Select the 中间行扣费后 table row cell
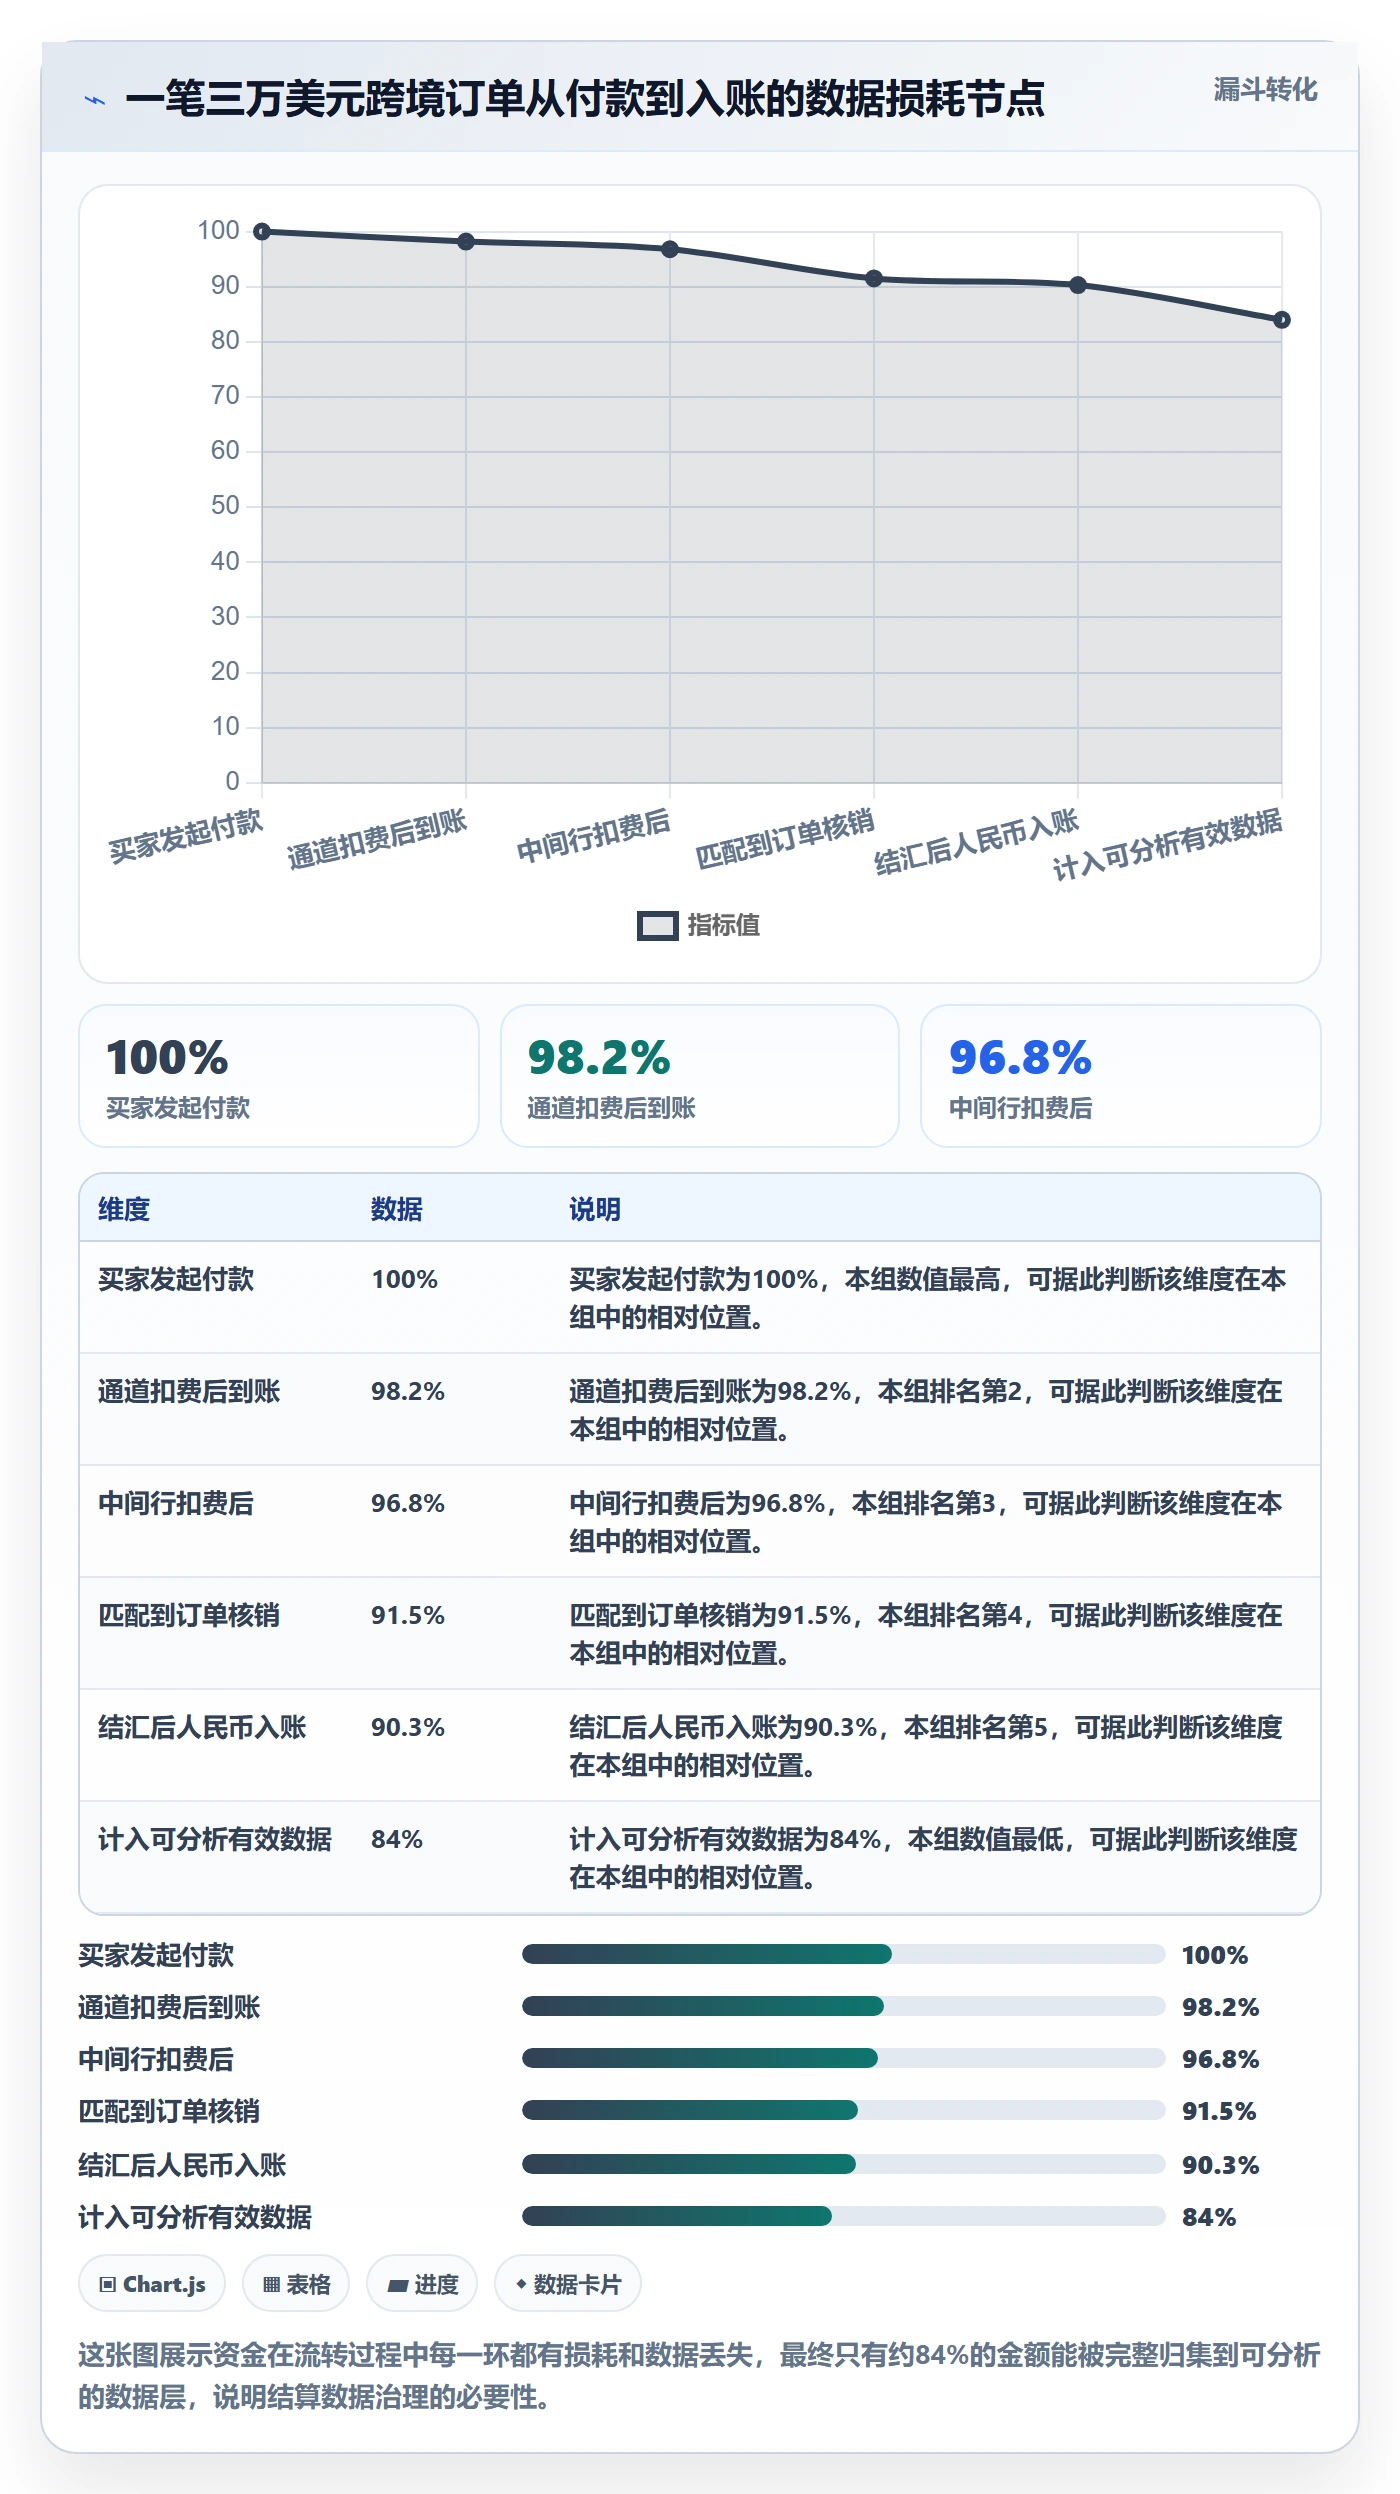1400x2494 pixels. (x=176, y=1503)
